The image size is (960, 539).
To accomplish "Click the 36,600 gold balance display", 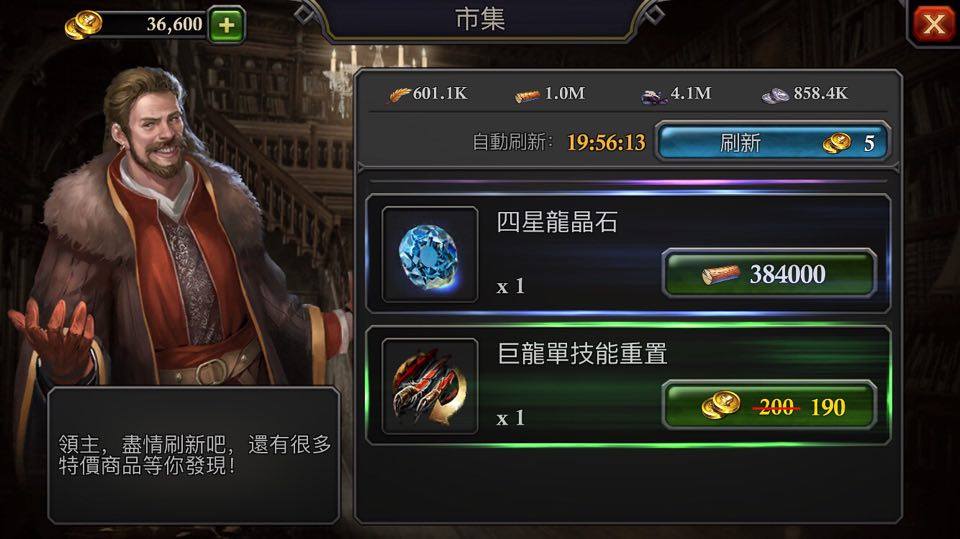I will 174,24.
